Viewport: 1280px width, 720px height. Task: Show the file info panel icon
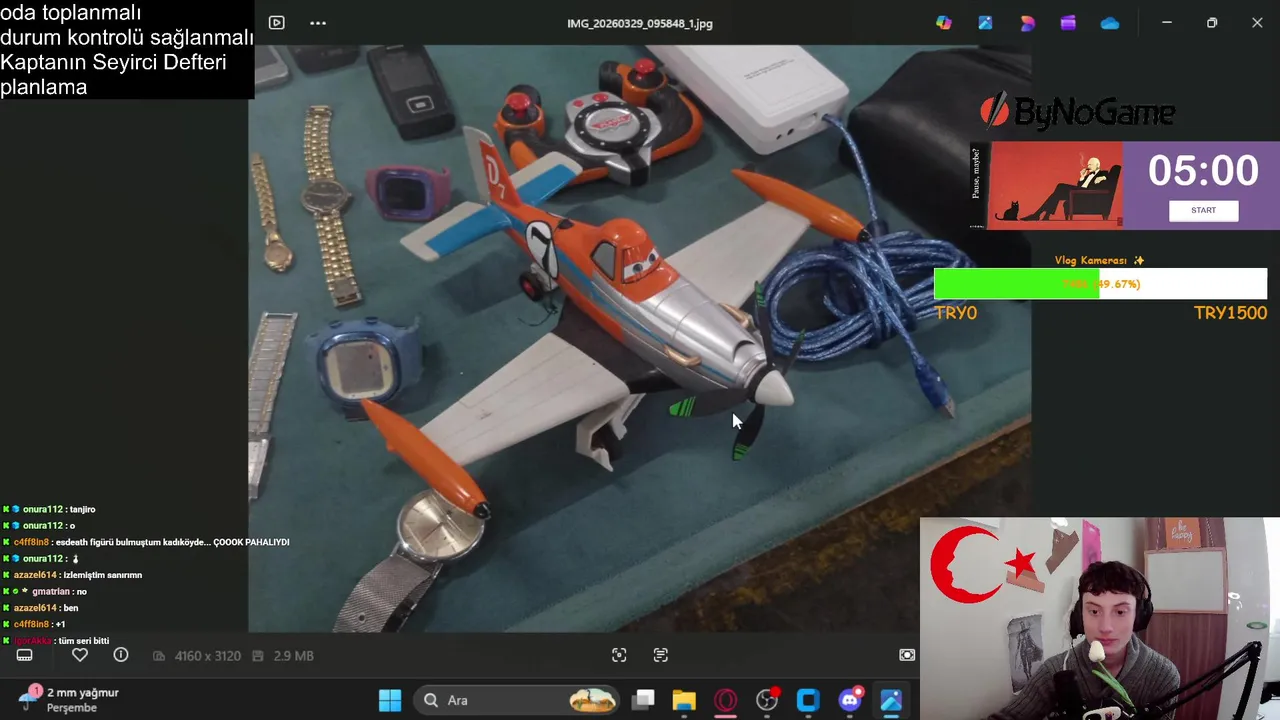(121, 655)
